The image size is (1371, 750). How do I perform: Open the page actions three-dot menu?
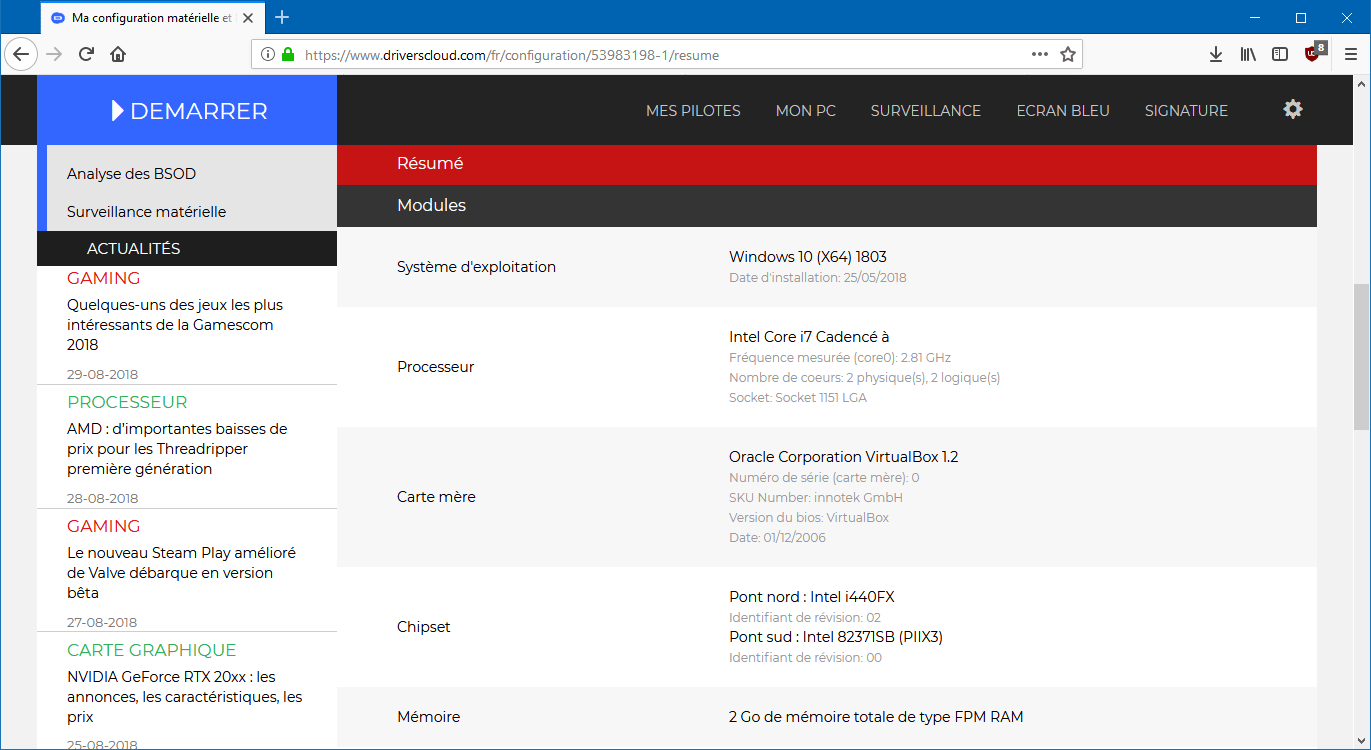[x=1040, y=54]
